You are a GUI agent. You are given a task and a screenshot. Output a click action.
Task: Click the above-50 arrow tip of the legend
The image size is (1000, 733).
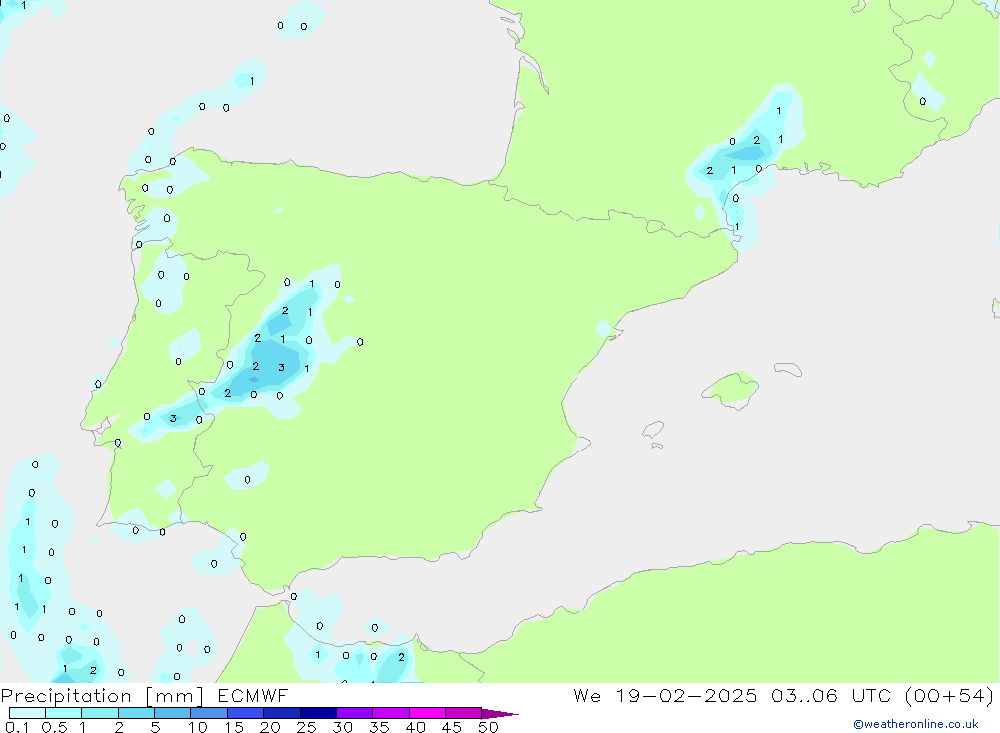coord(499,714)
